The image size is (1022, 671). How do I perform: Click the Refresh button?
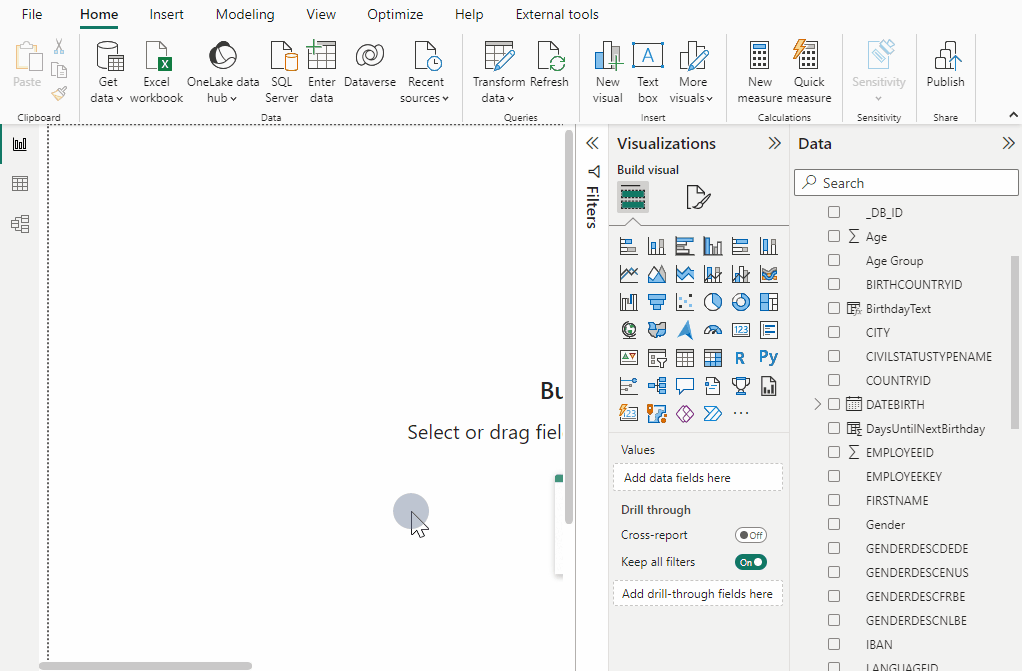(x=549, y=64)
